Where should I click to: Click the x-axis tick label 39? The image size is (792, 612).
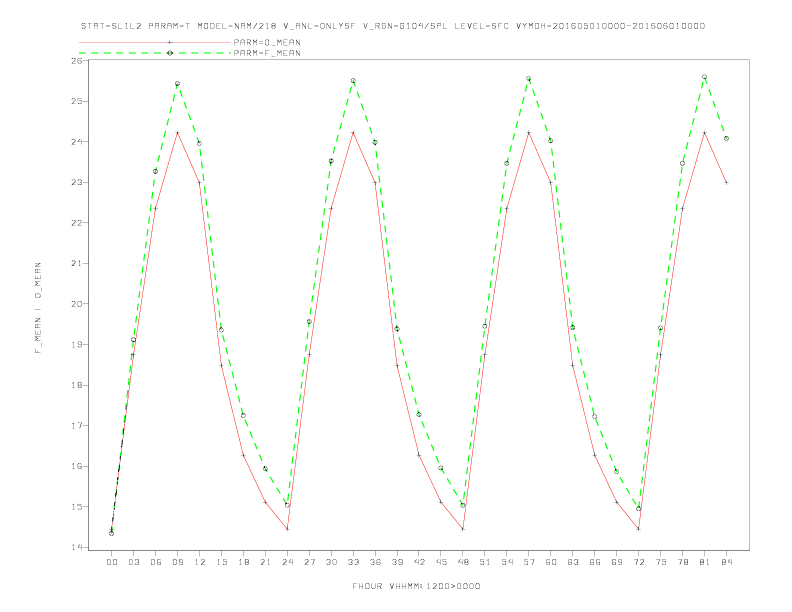(397, 562)
